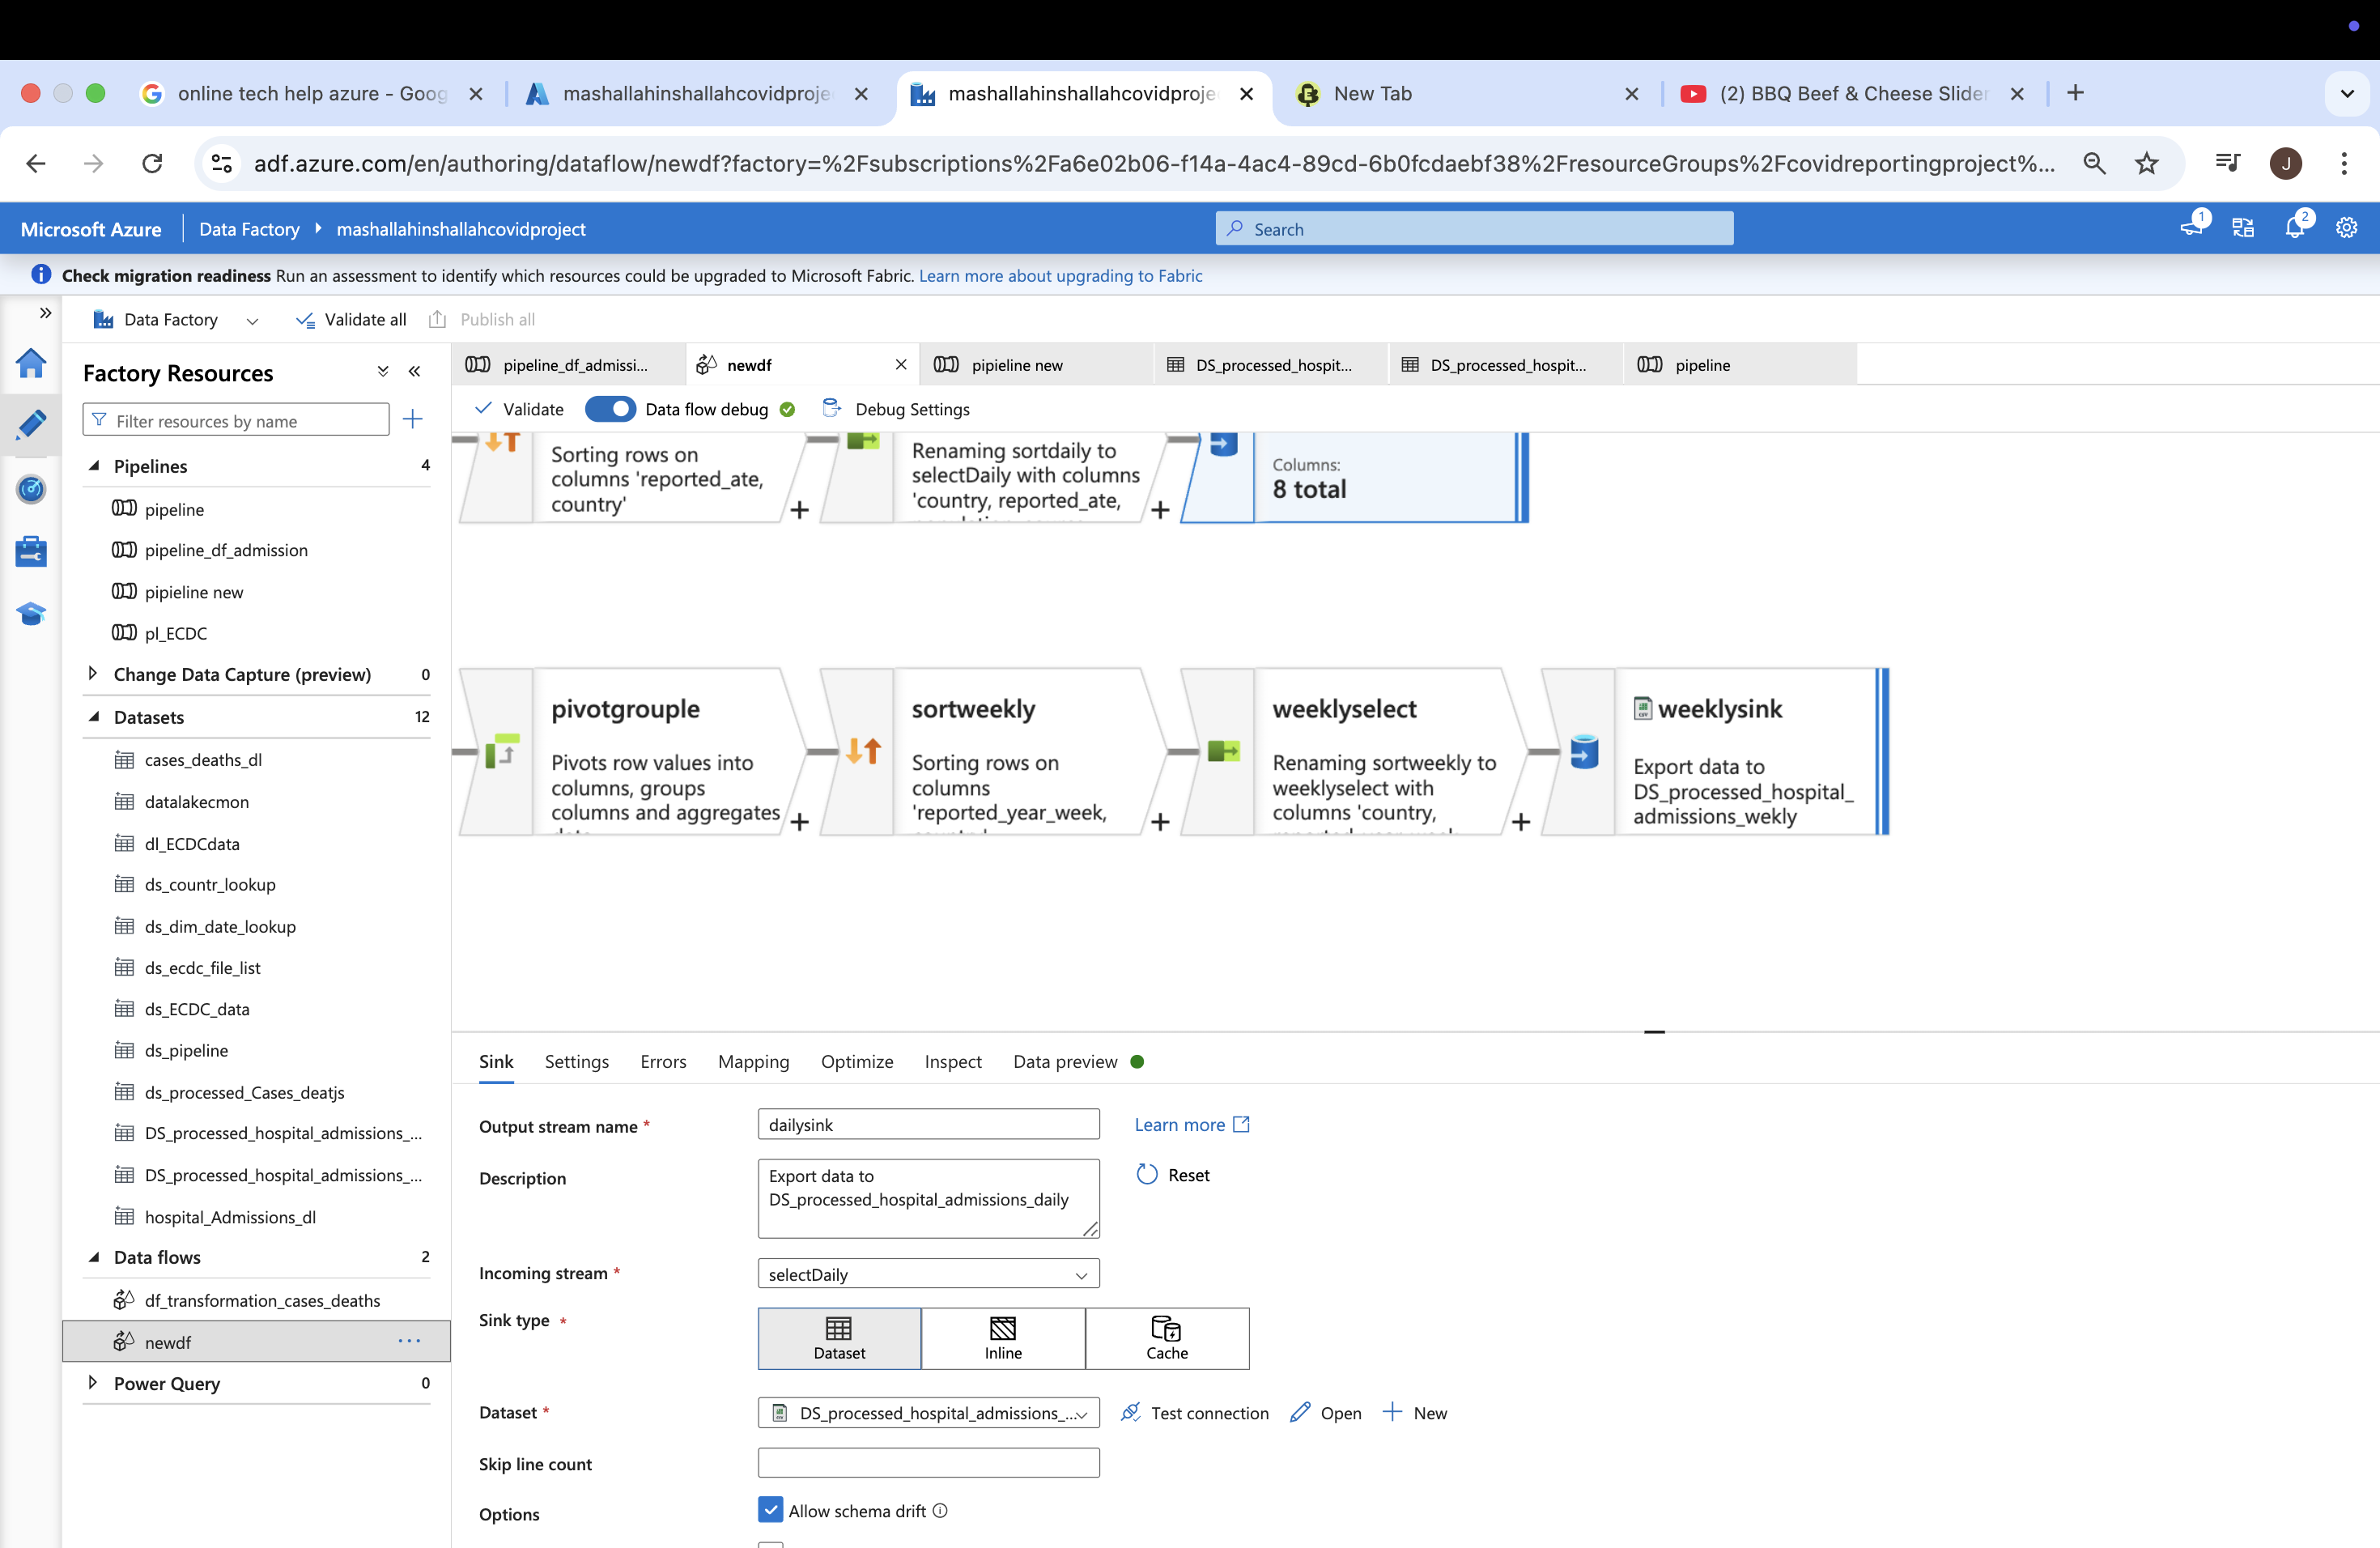Click the Home icon in left sidebar
The height and width of the screenshot is (1548, 2380).
tap(31, 363)
